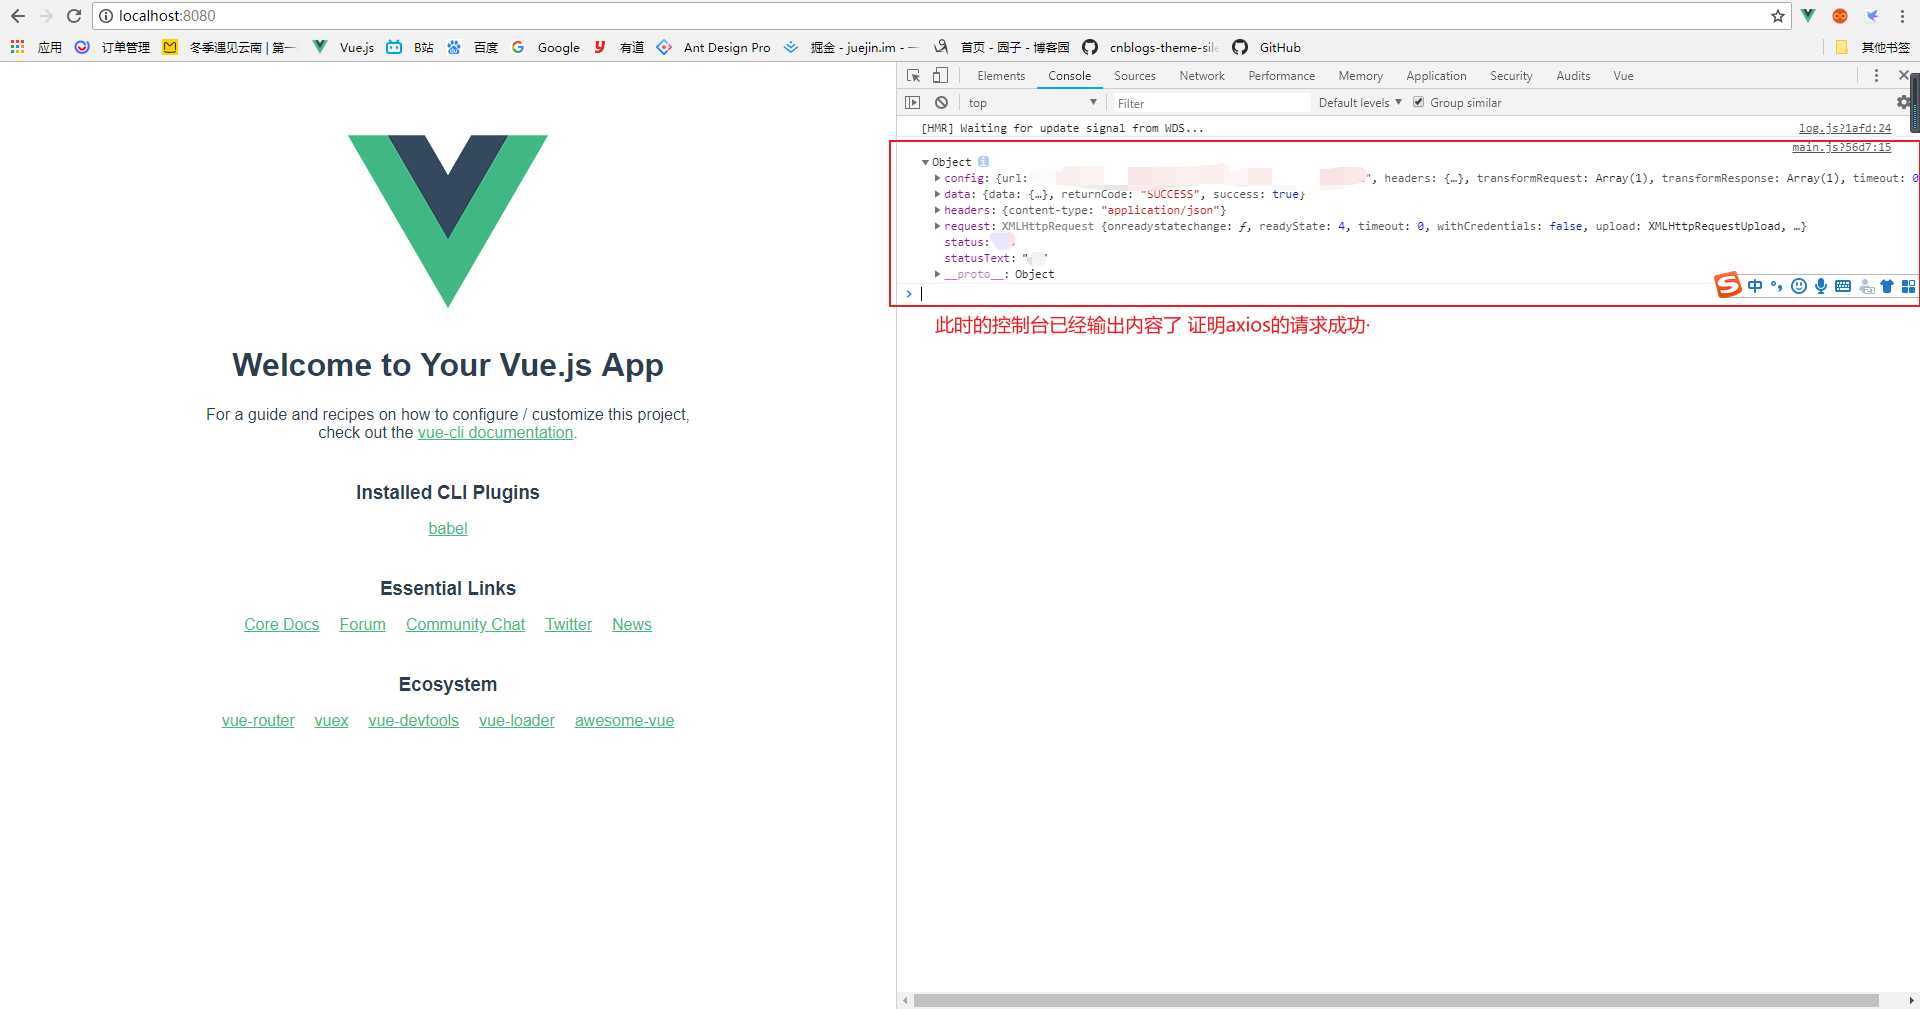
Task: Toggle Sogou punctuation mode
Action: coord(1777,286)
